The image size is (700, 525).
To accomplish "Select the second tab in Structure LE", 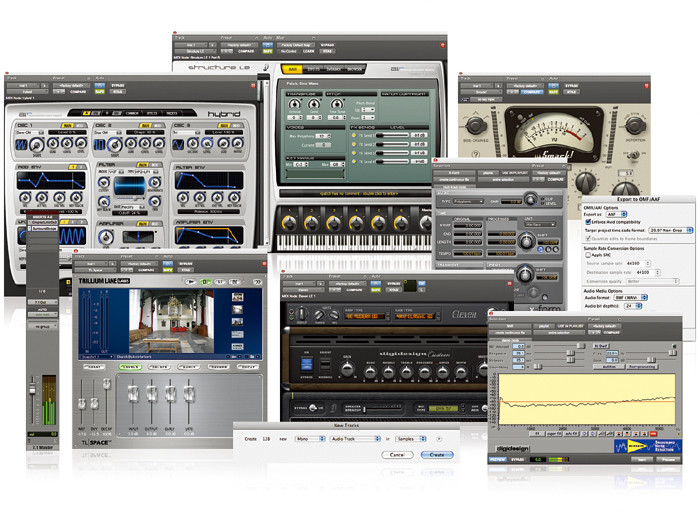I will (313, 69).
